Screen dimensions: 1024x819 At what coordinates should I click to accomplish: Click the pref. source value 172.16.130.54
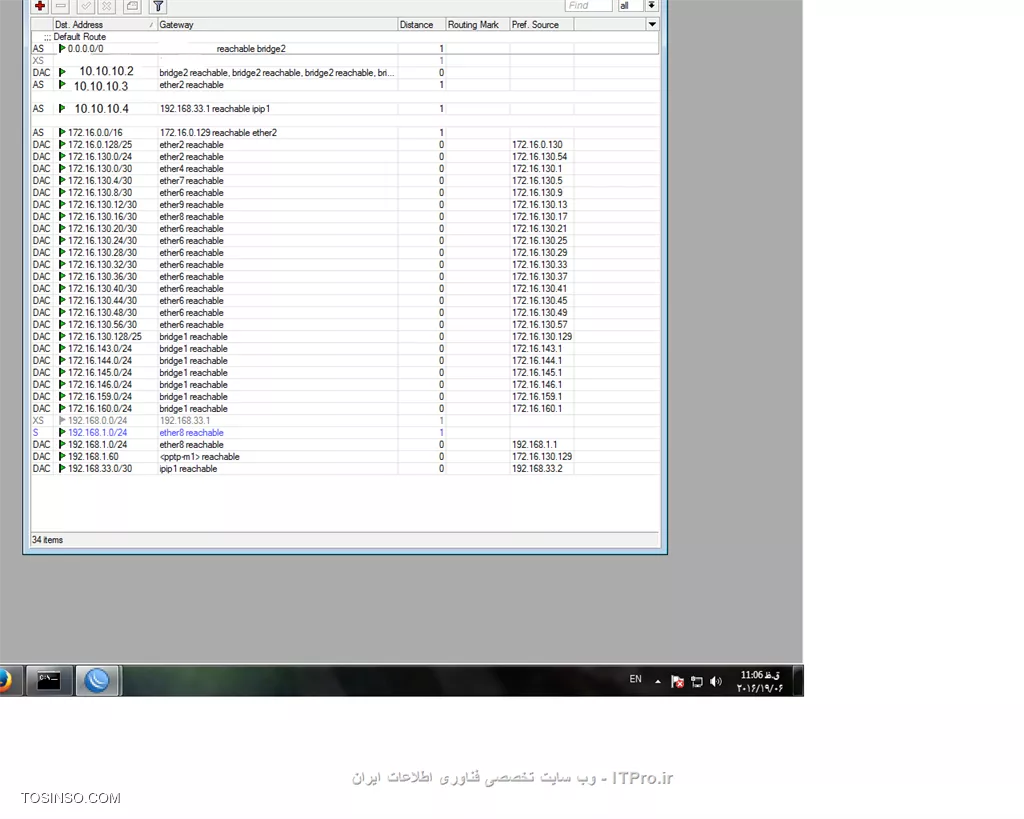point(539,157)
